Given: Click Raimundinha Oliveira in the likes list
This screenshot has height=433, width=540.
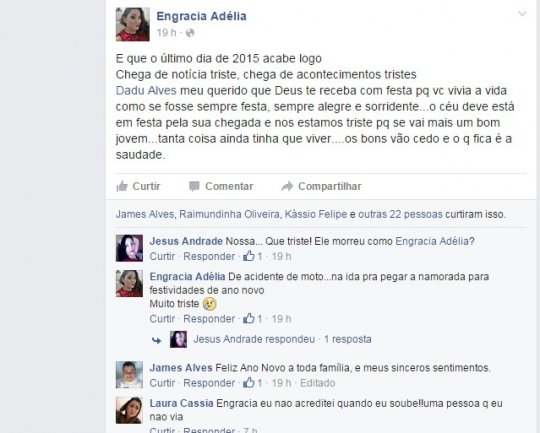Looking at the screenshot, I should [229, 214].
